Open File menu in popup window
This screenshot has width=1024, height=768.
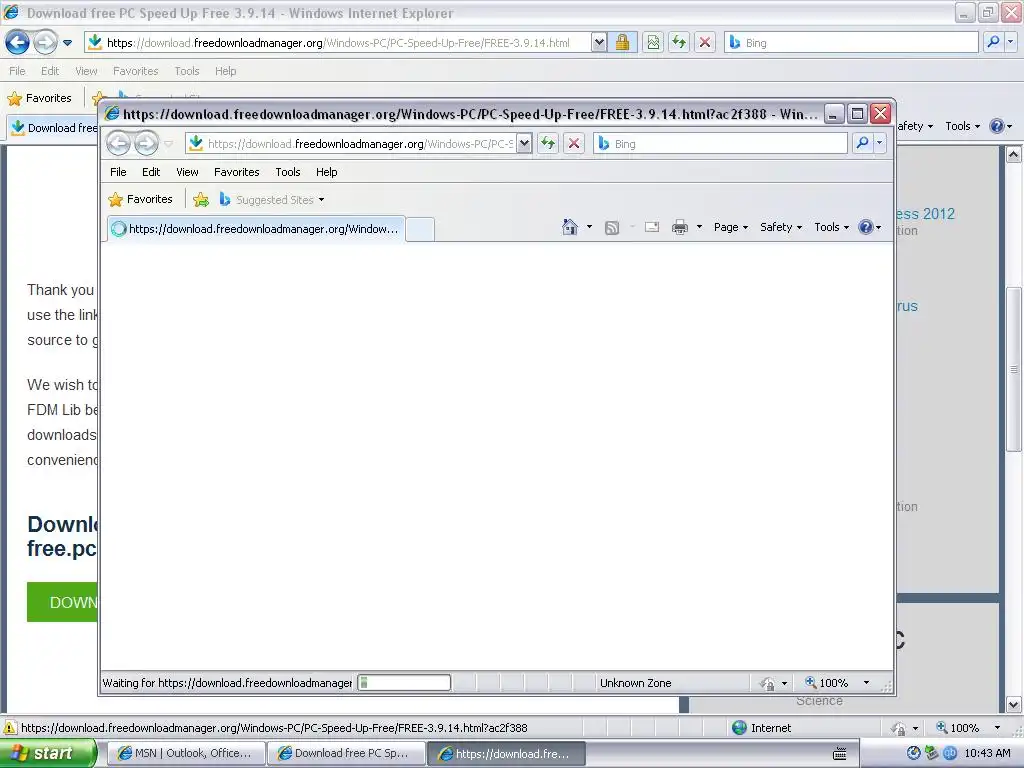(x=118, y=172)
